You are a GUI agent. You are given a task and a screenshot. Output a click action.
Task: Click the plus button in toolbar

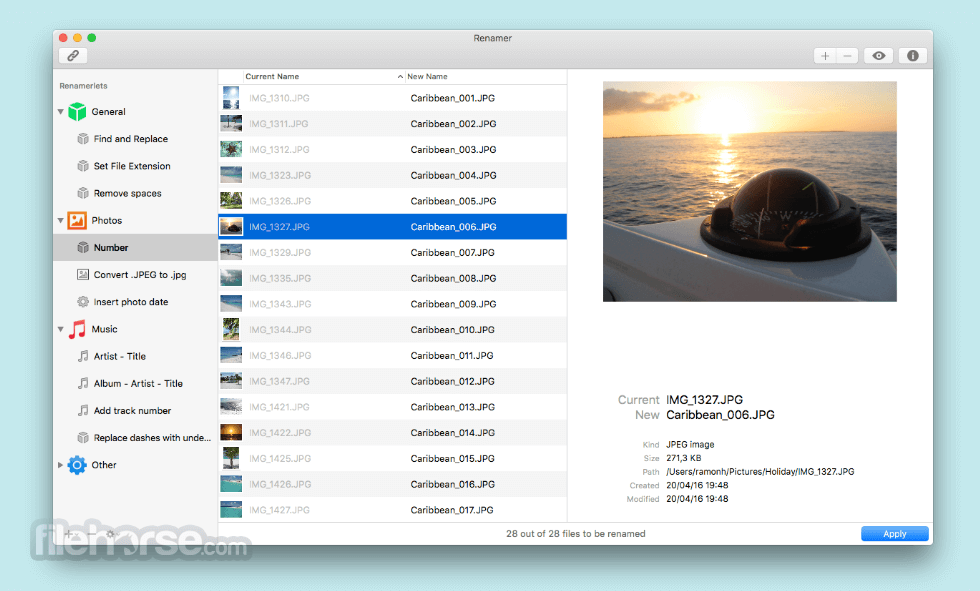point(825,56)
